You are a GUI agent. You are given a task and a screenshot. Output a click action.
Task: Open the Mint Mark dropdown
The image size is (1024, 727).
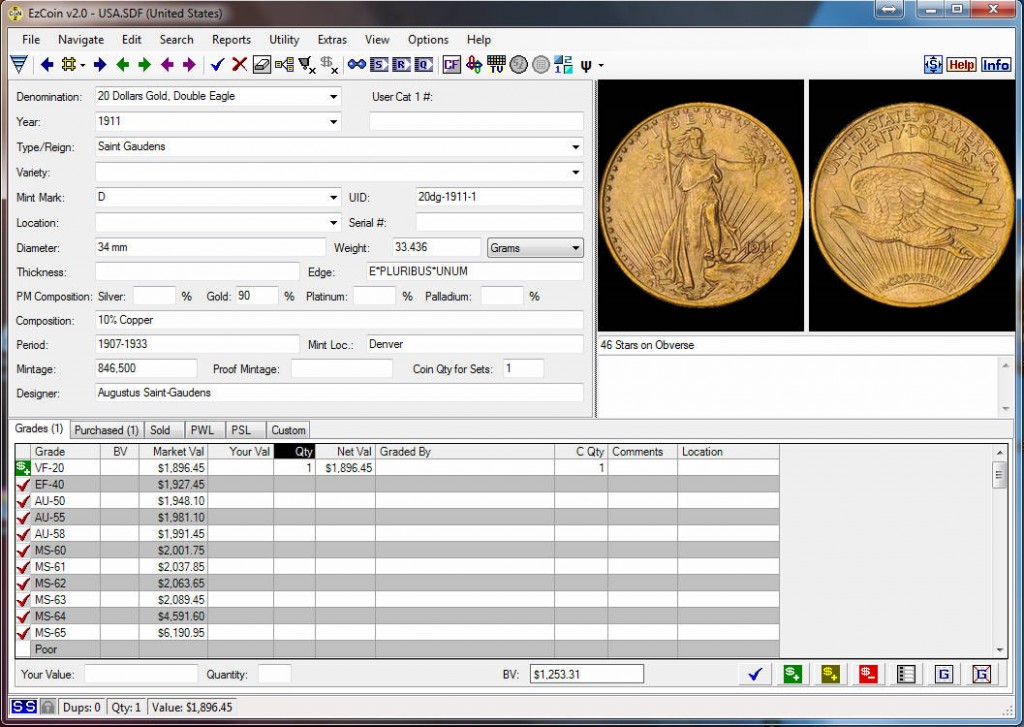[334, 198]
